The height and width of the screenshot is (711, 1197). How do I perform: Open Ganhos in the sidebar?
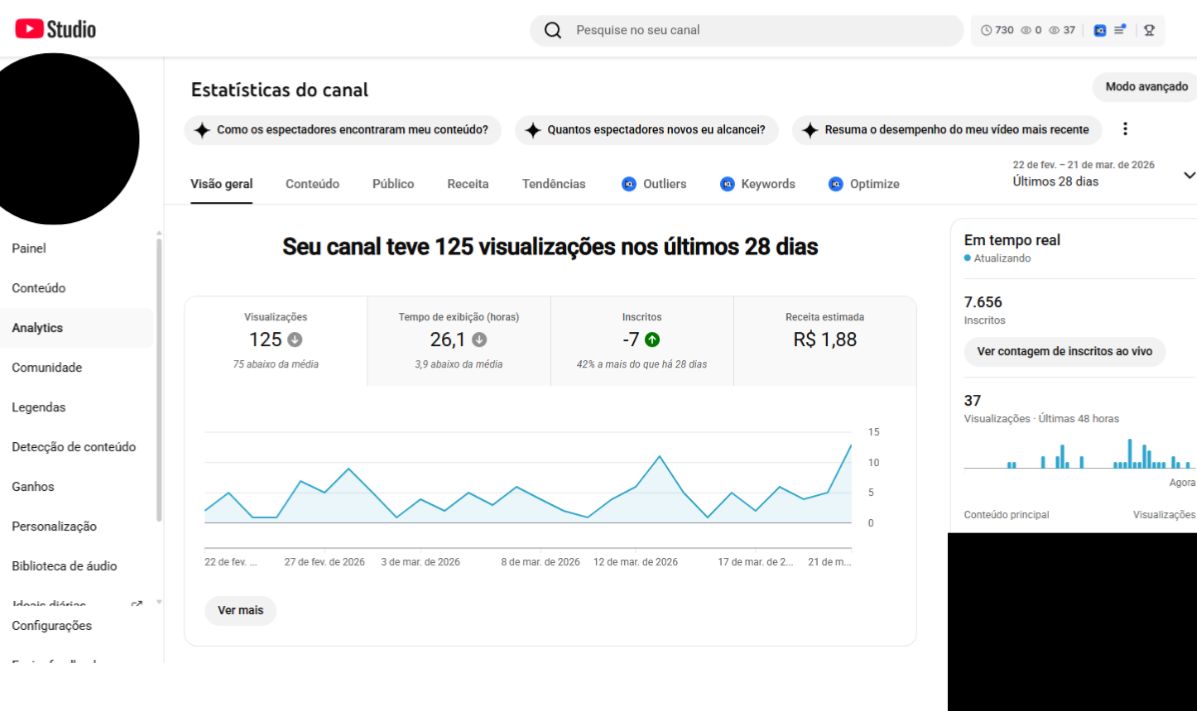76,486
